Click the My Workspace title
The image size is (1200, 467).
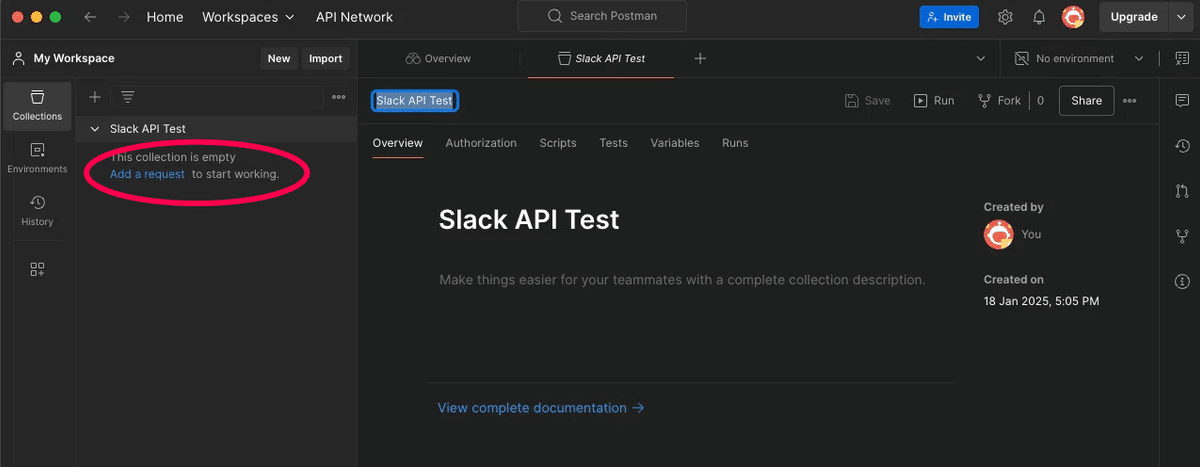coord(74,59)
